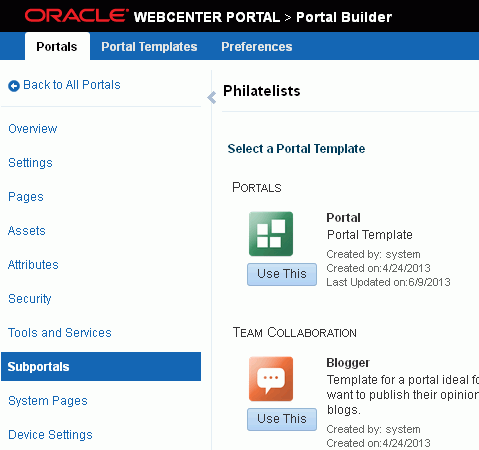Open the Overview page

coord(33,129)
